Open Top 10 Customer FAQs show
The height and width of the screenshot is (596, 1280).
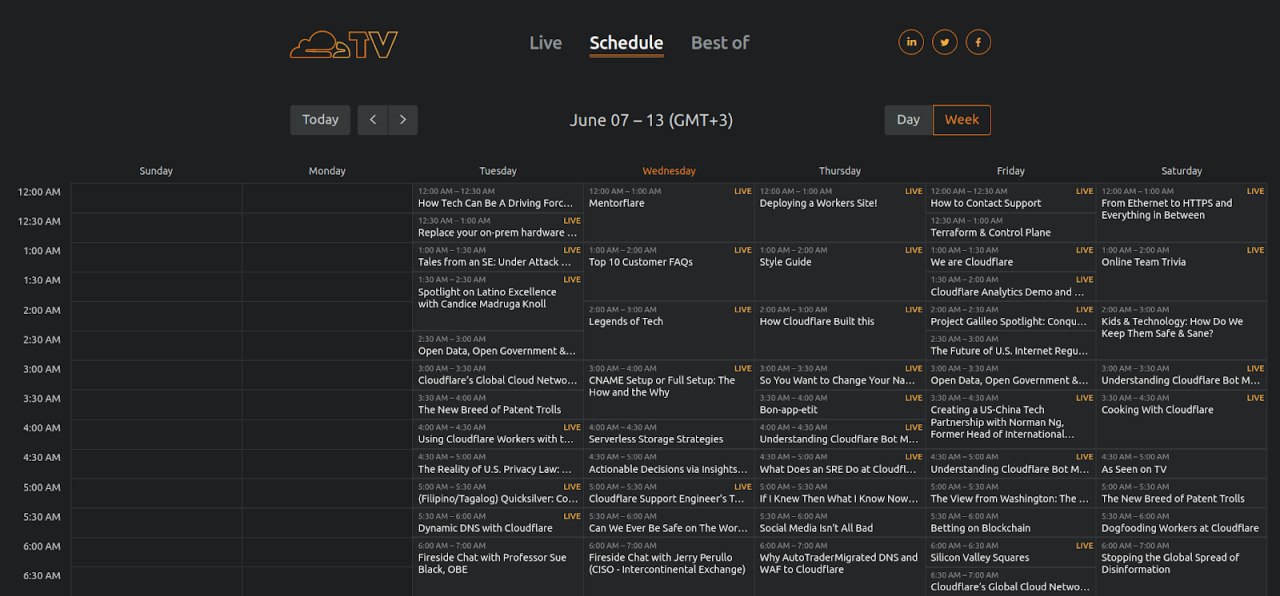[x=668, y=271]
